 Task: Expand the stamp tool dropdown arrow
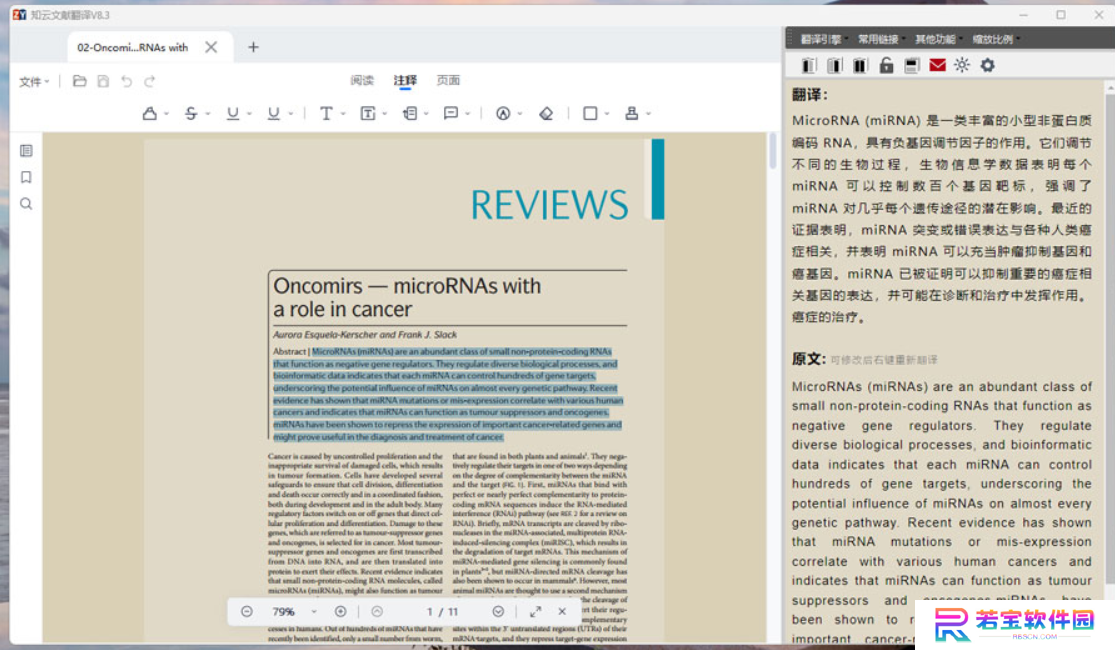coord(648,114)
